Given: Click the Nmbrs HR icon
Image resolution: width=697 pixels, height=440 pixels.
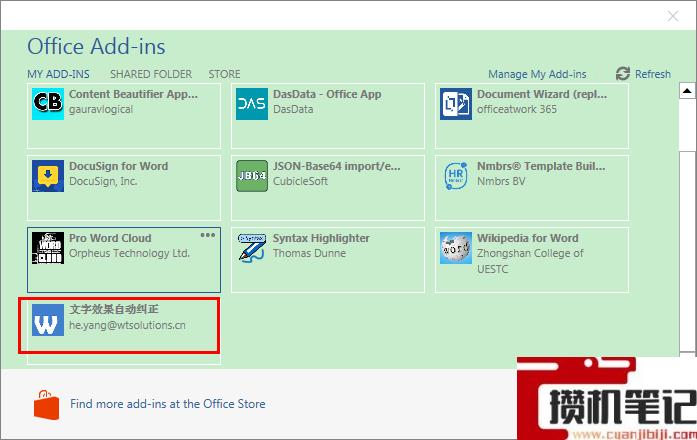Looking at the screenshot, I should point(456,176).
